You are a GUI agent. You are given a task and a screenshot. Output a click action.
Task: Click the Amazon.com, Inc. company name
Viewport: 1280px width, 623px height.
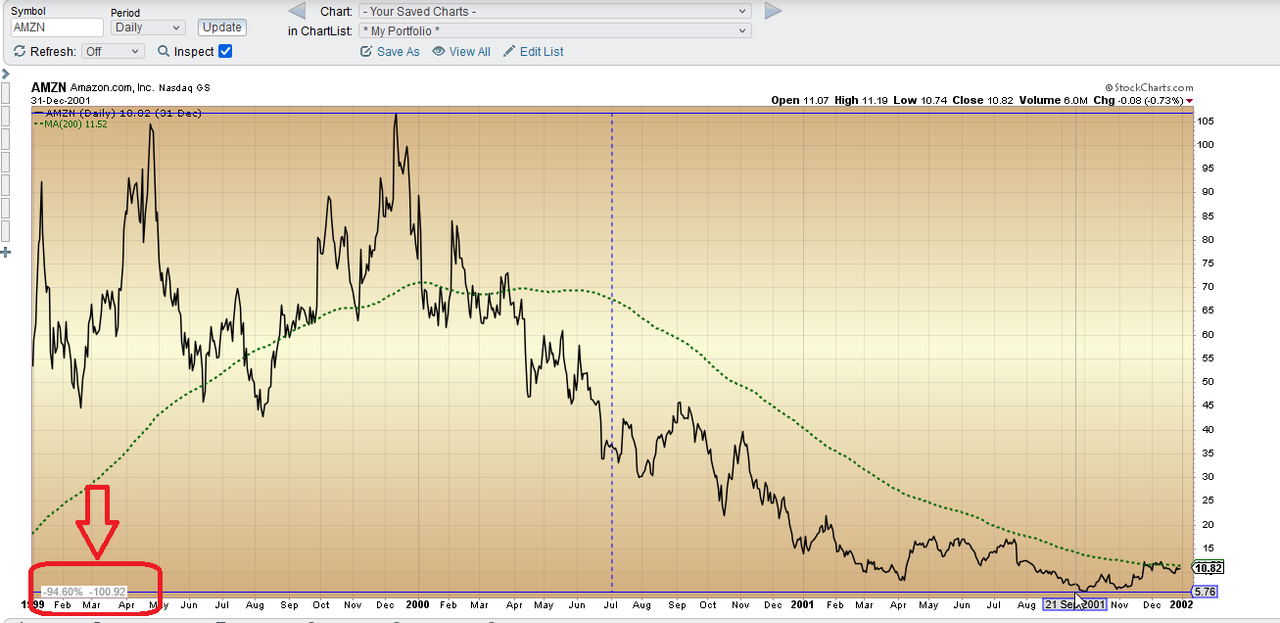click(110, 88)
